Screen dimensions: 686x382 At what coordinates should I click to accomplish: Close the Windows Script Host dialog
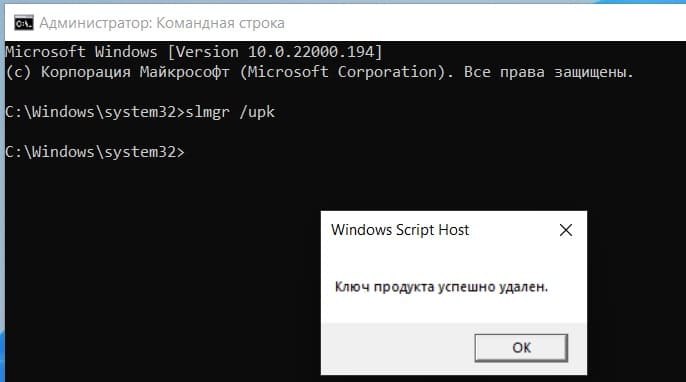point(566,230)
